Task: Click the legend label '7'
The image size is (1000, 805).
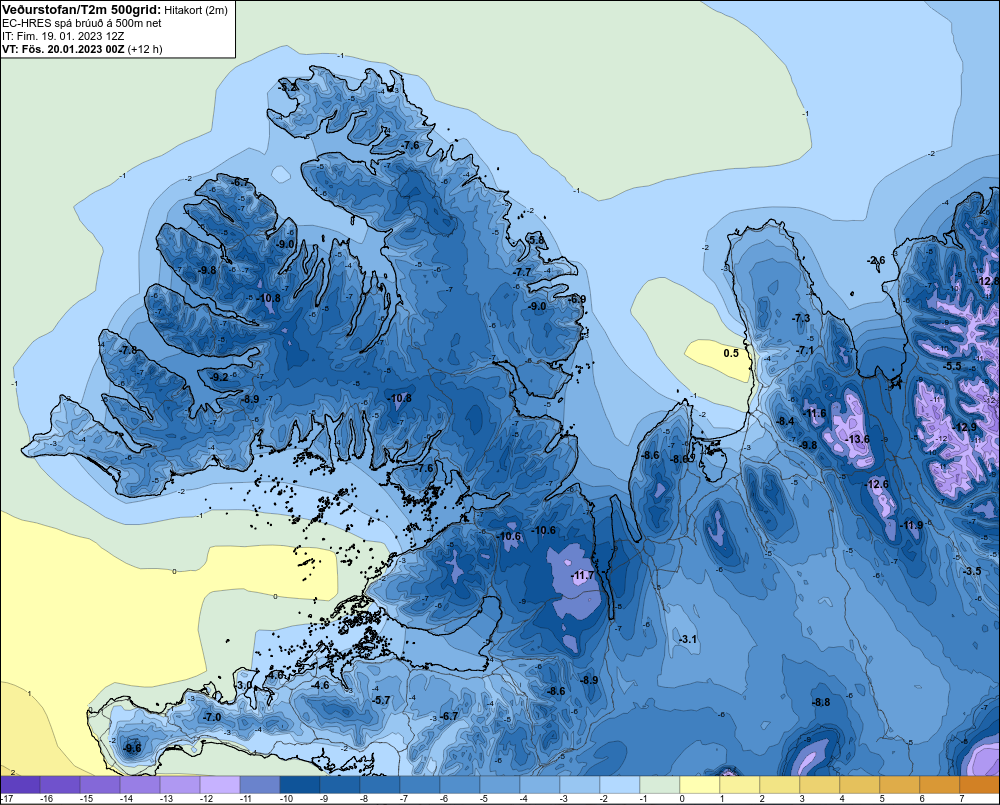Action: point(962,799)
